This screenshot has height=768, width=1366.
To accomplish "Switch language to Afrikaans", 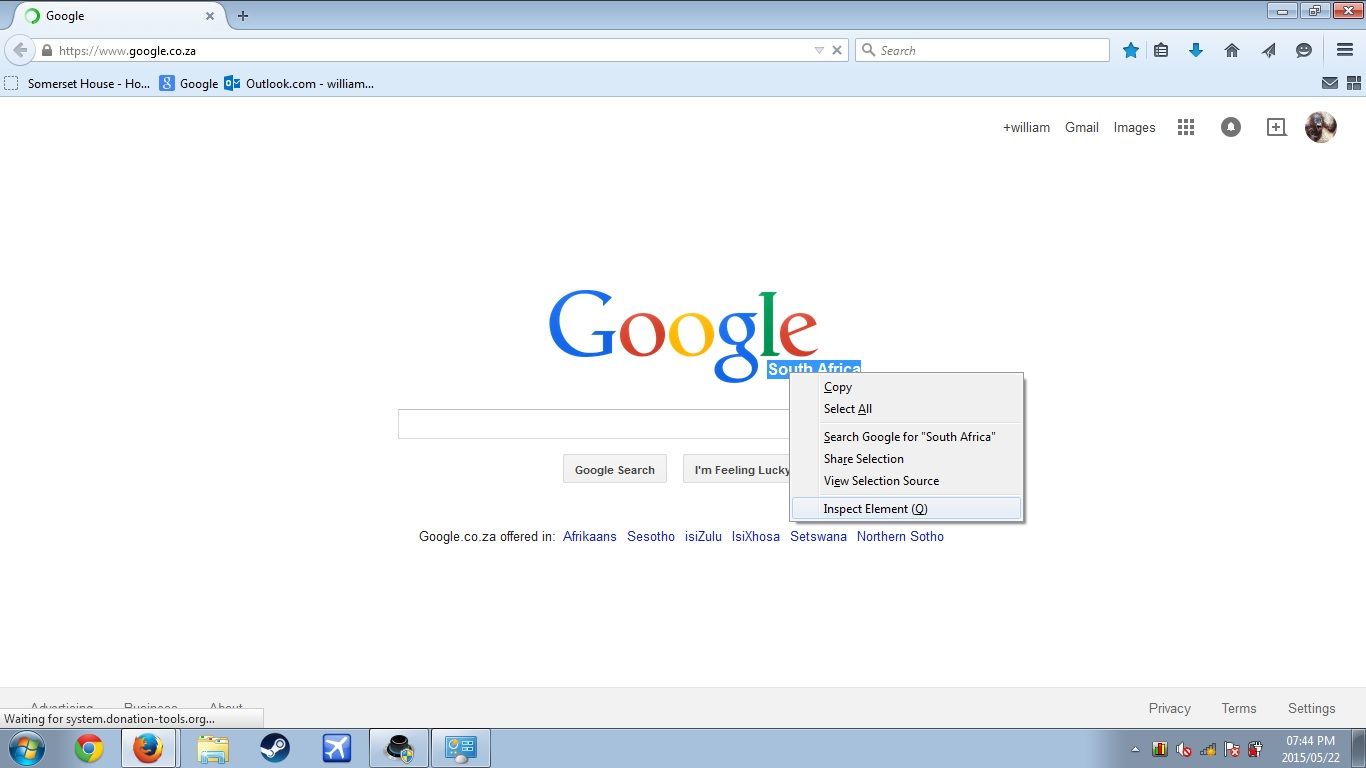I will tap(590, 537).
